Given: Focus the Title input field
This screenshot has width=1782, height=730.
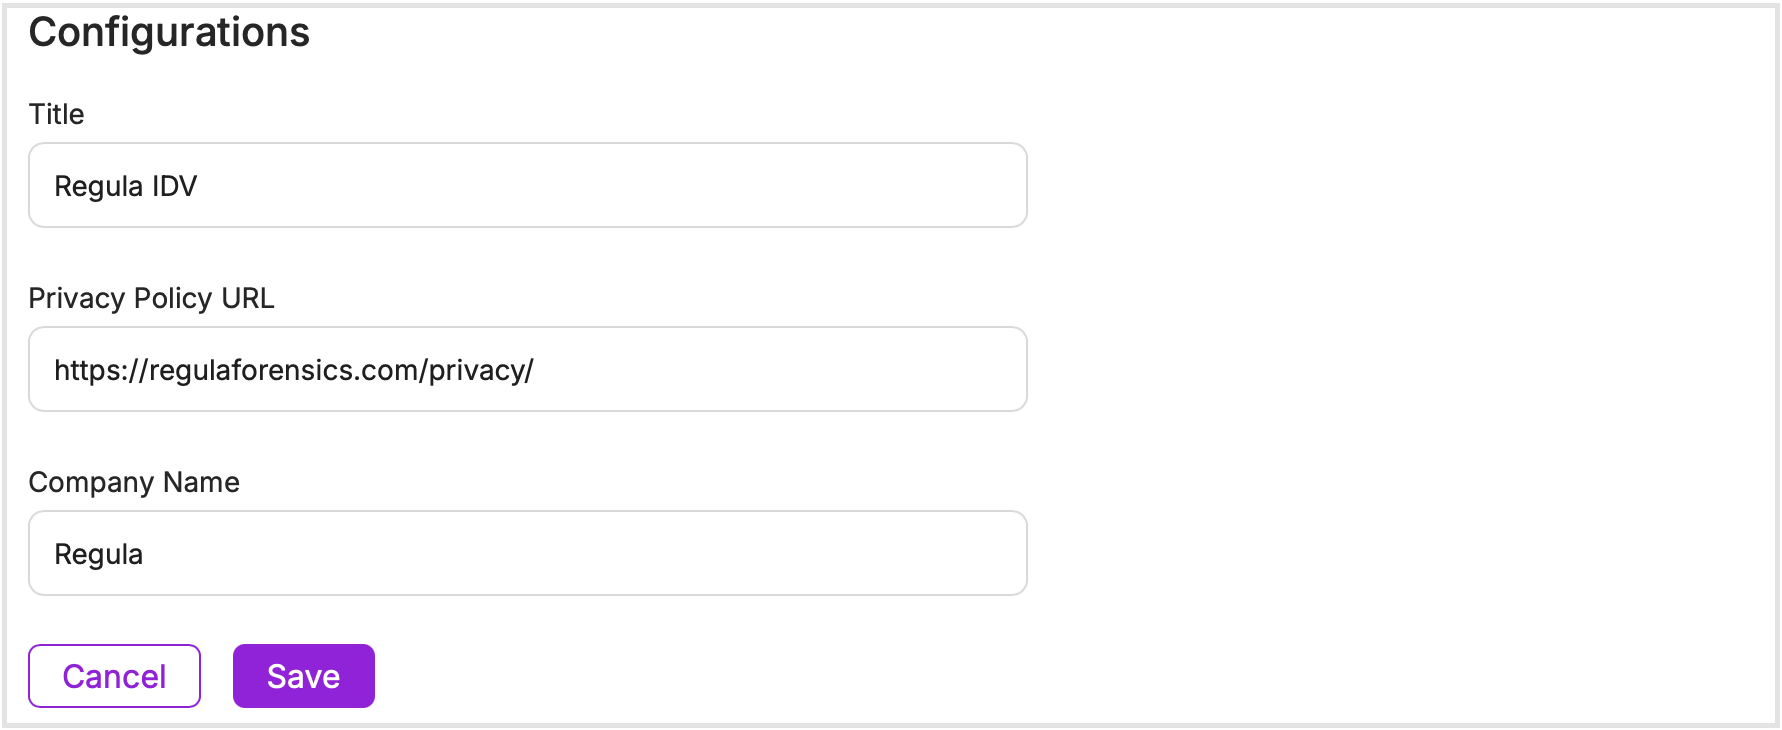Looking at the screenshot, I should 527,186.
